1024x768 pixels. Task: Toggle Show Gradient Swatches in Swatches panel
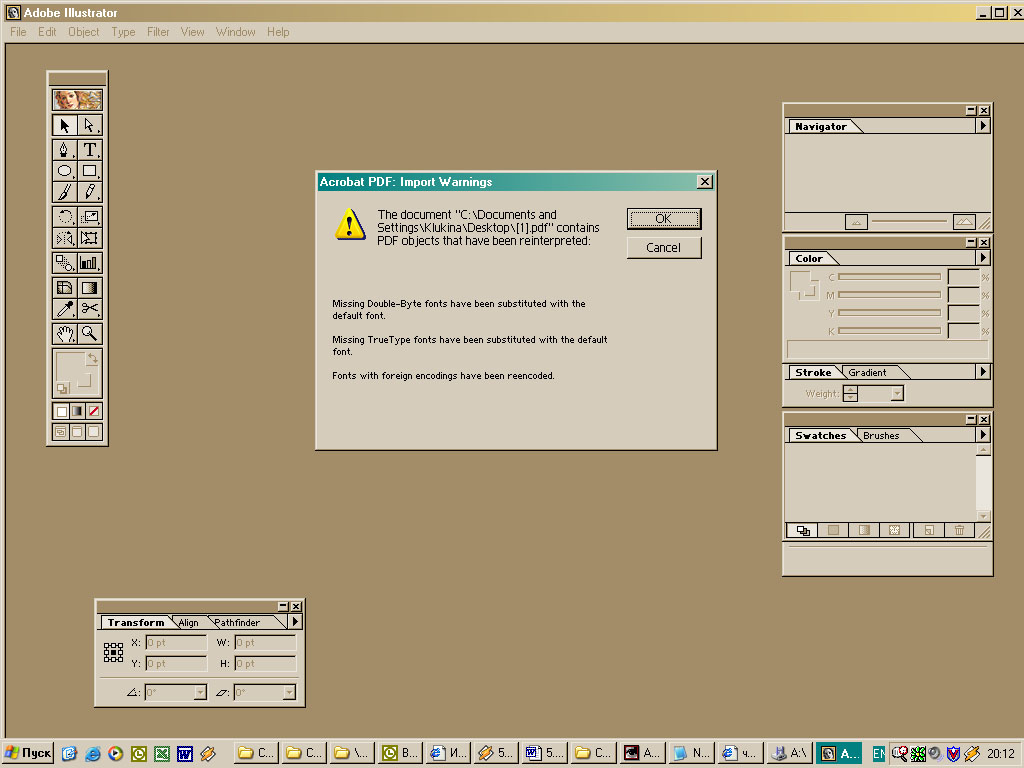(x=864, y=530)
